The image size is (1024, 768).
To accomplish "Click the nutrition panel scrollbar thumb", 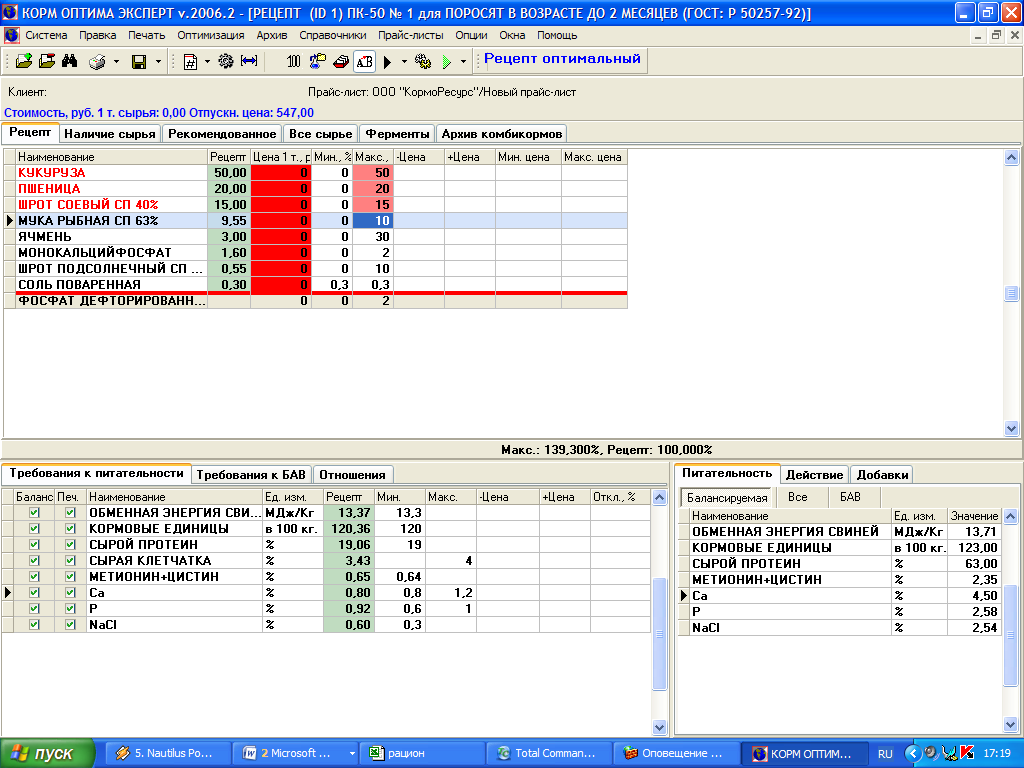I will 1010,635.
